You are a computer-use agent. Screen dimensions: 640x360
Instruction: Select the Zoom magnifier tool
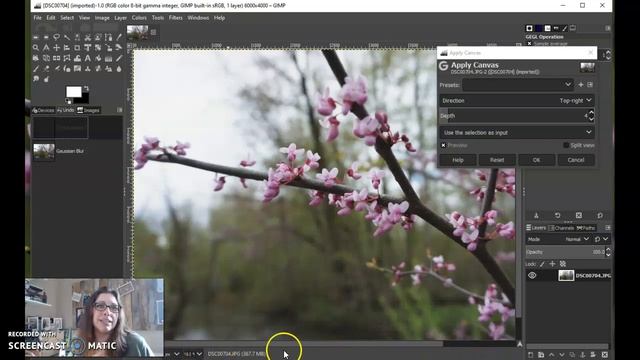coord(36,48)
